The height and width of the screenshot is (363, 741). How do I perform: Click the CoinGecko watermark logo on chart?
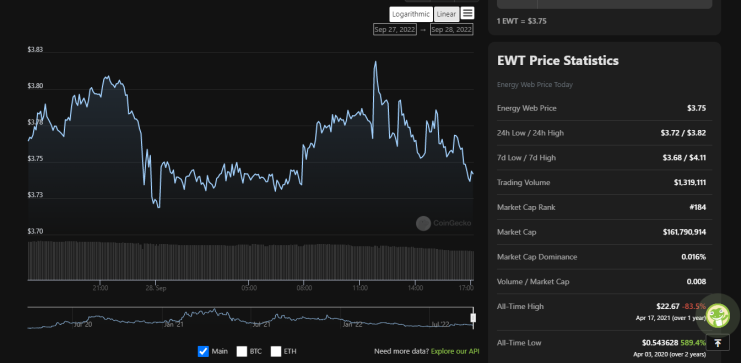coord(443,223)
